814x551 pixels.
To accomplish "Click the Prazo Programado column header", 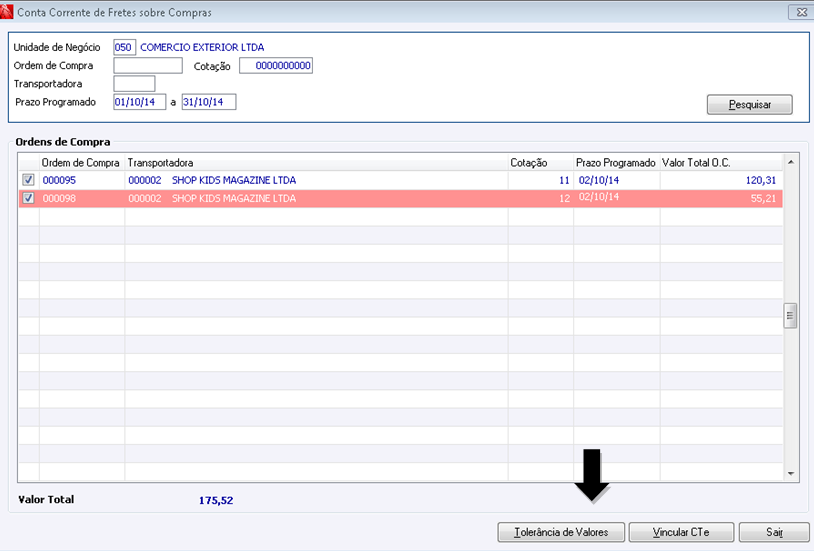I will 616,163.
